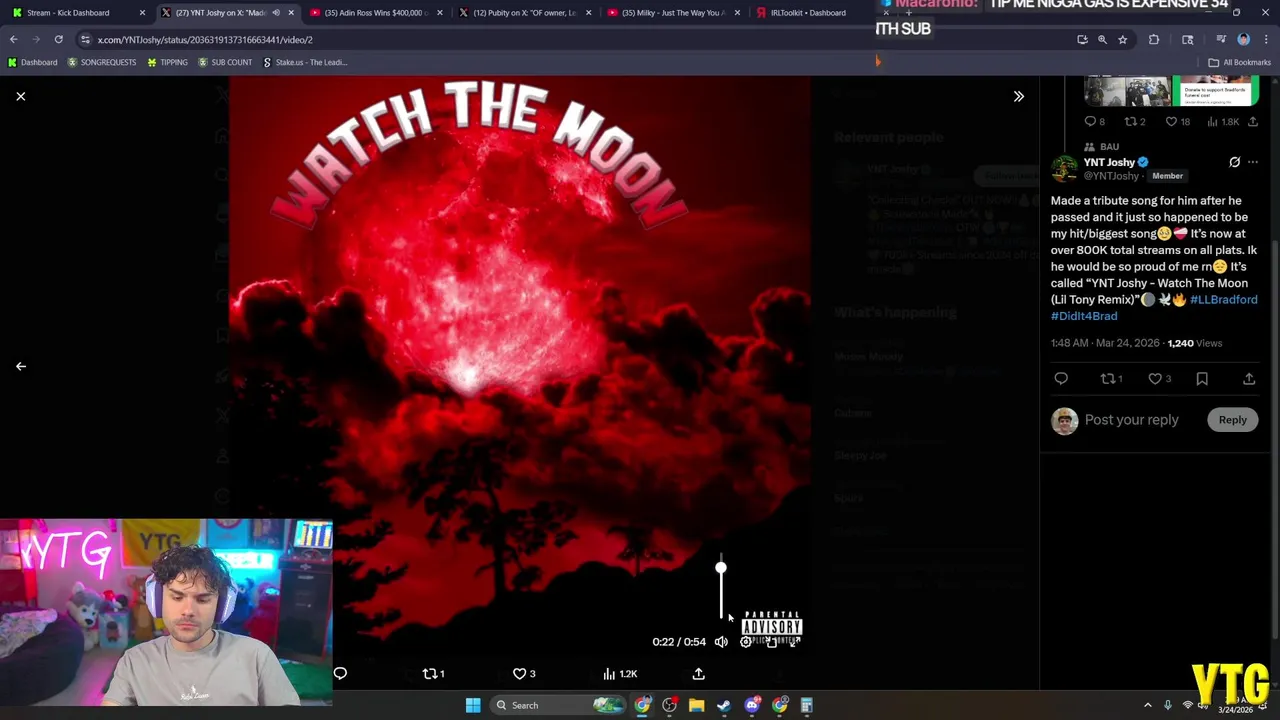Open YNT Joshy profile name link

point(1109,162)
